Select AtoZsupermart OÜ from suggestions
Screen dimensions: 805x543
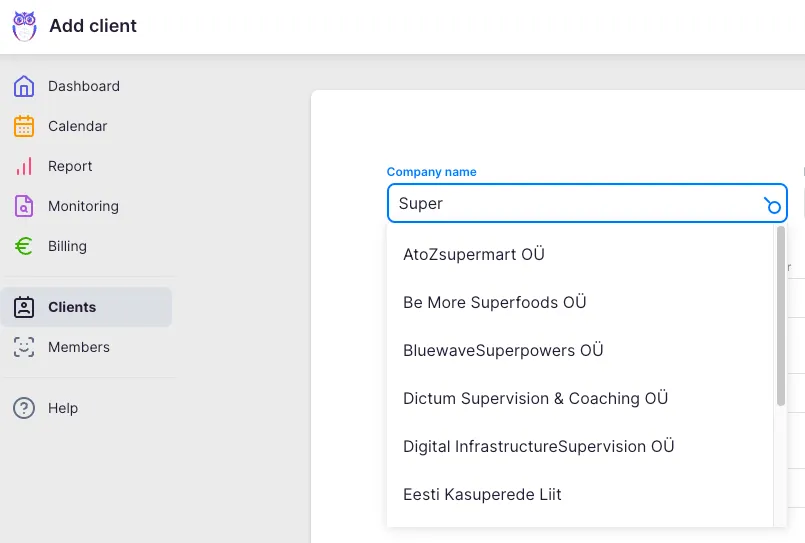[474, 254]
